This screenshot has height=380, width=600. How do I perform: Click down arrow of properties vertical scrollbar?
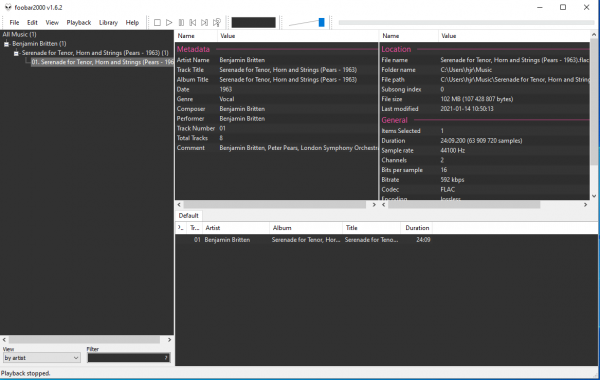(594, 196)
